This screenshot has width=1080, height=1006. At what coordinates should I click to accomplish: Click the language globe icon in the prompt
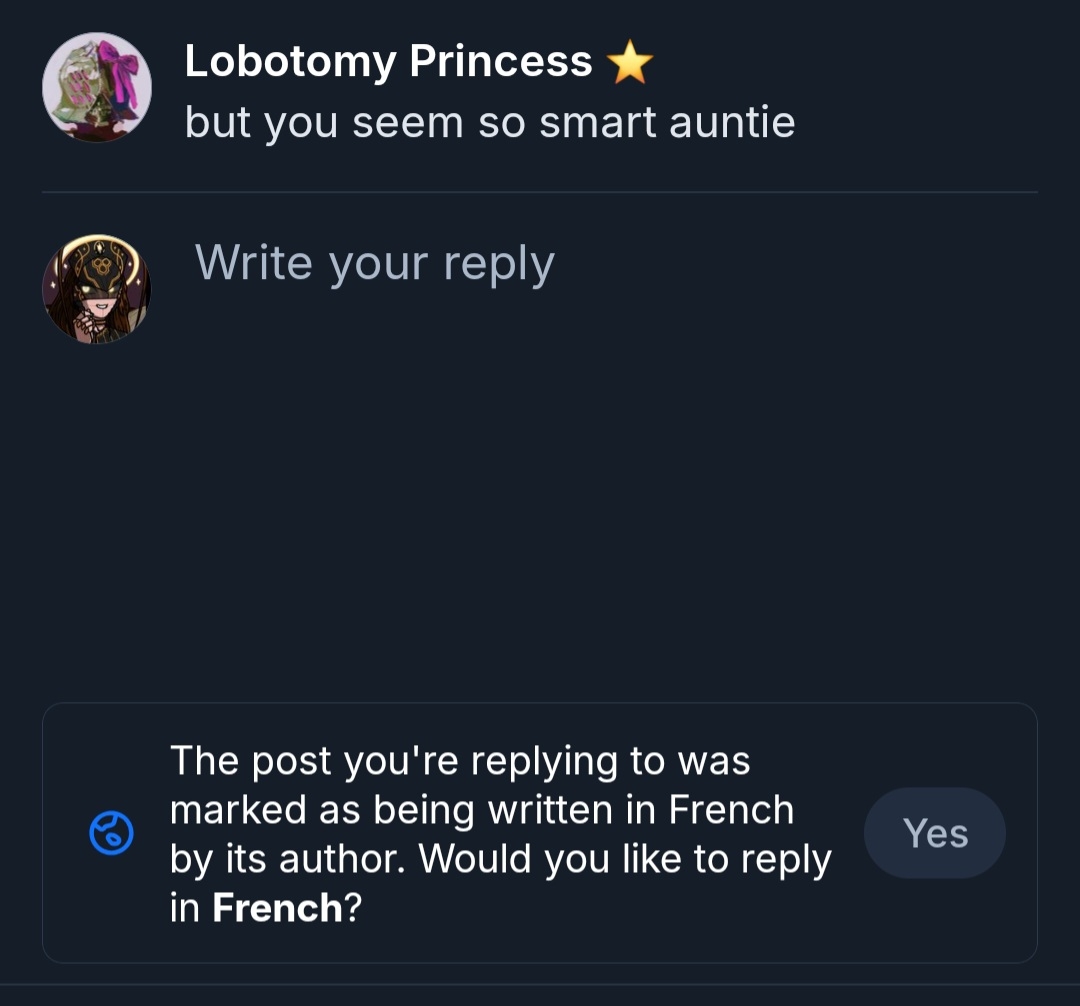(x=111, y=833)
